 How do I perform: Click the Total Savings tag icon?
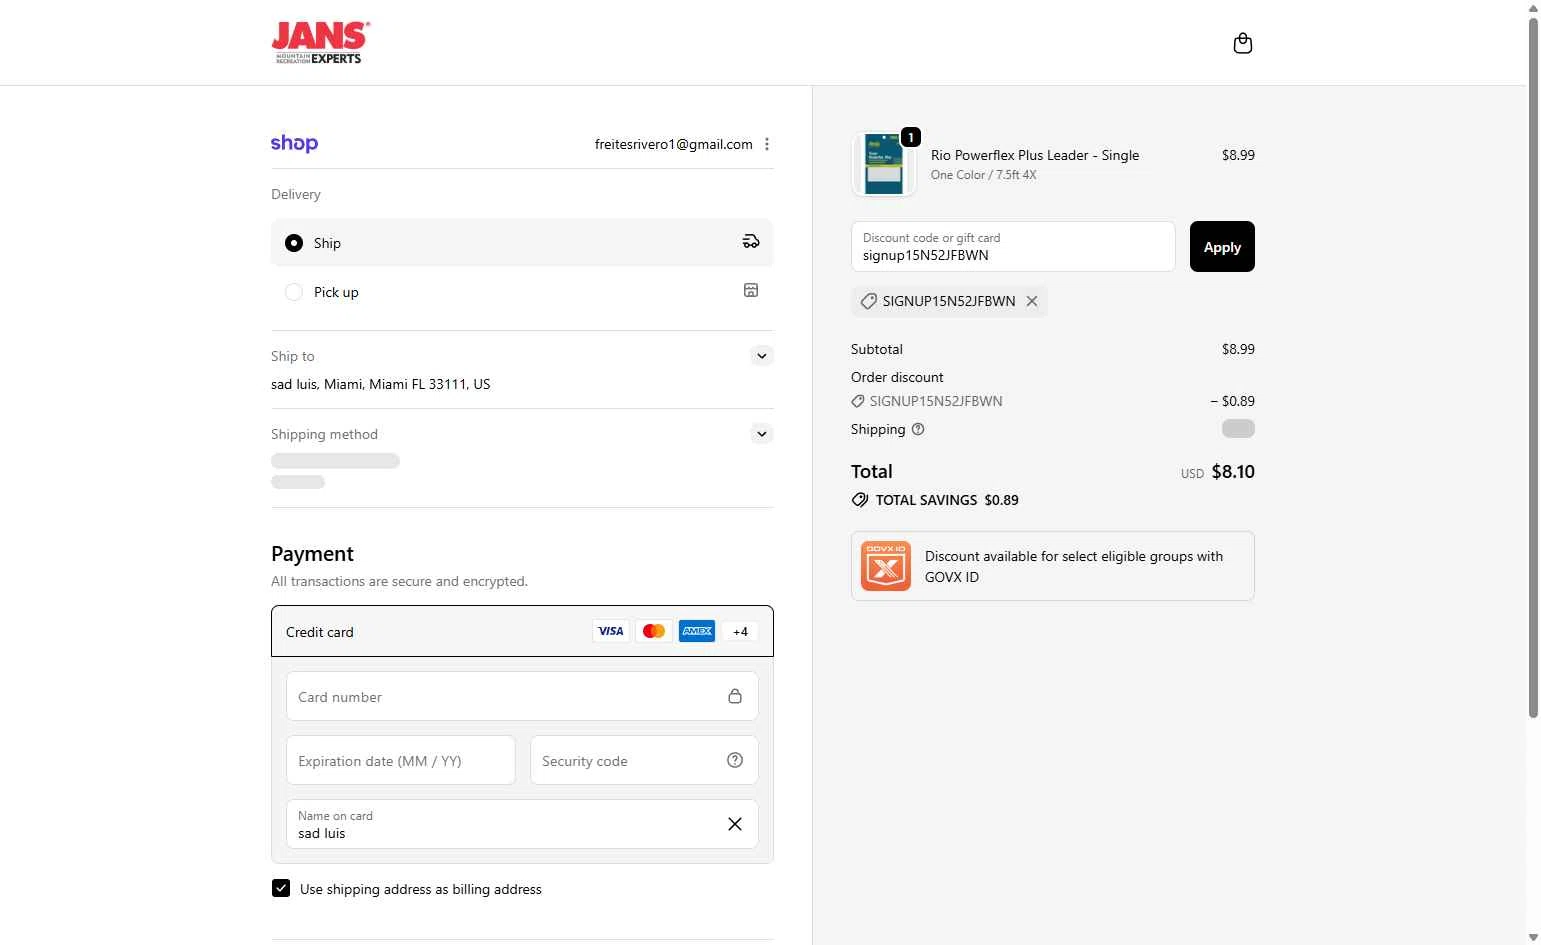click(860, 500)
